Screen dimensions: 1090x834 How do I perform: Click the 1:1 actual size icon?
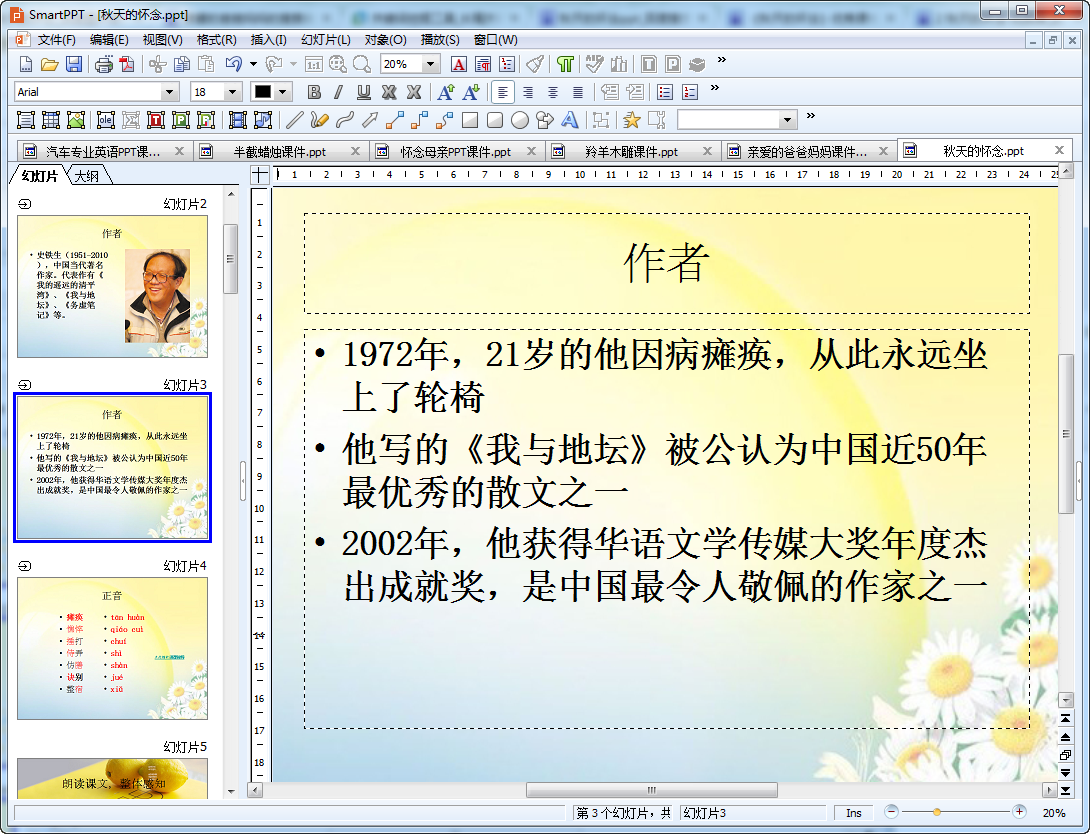[314, 65]
